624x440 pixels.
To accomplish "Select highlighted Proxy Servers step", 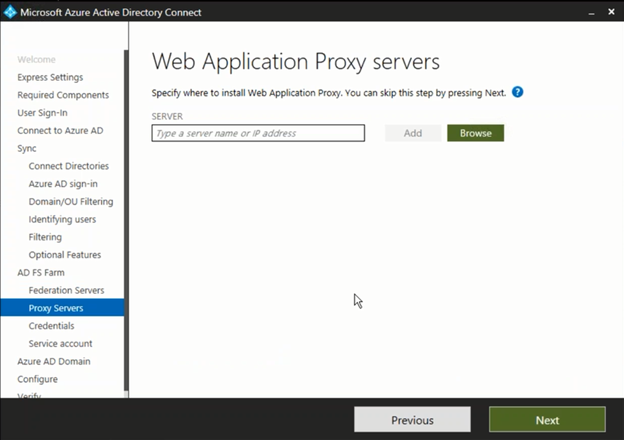I will coord(62,308).
